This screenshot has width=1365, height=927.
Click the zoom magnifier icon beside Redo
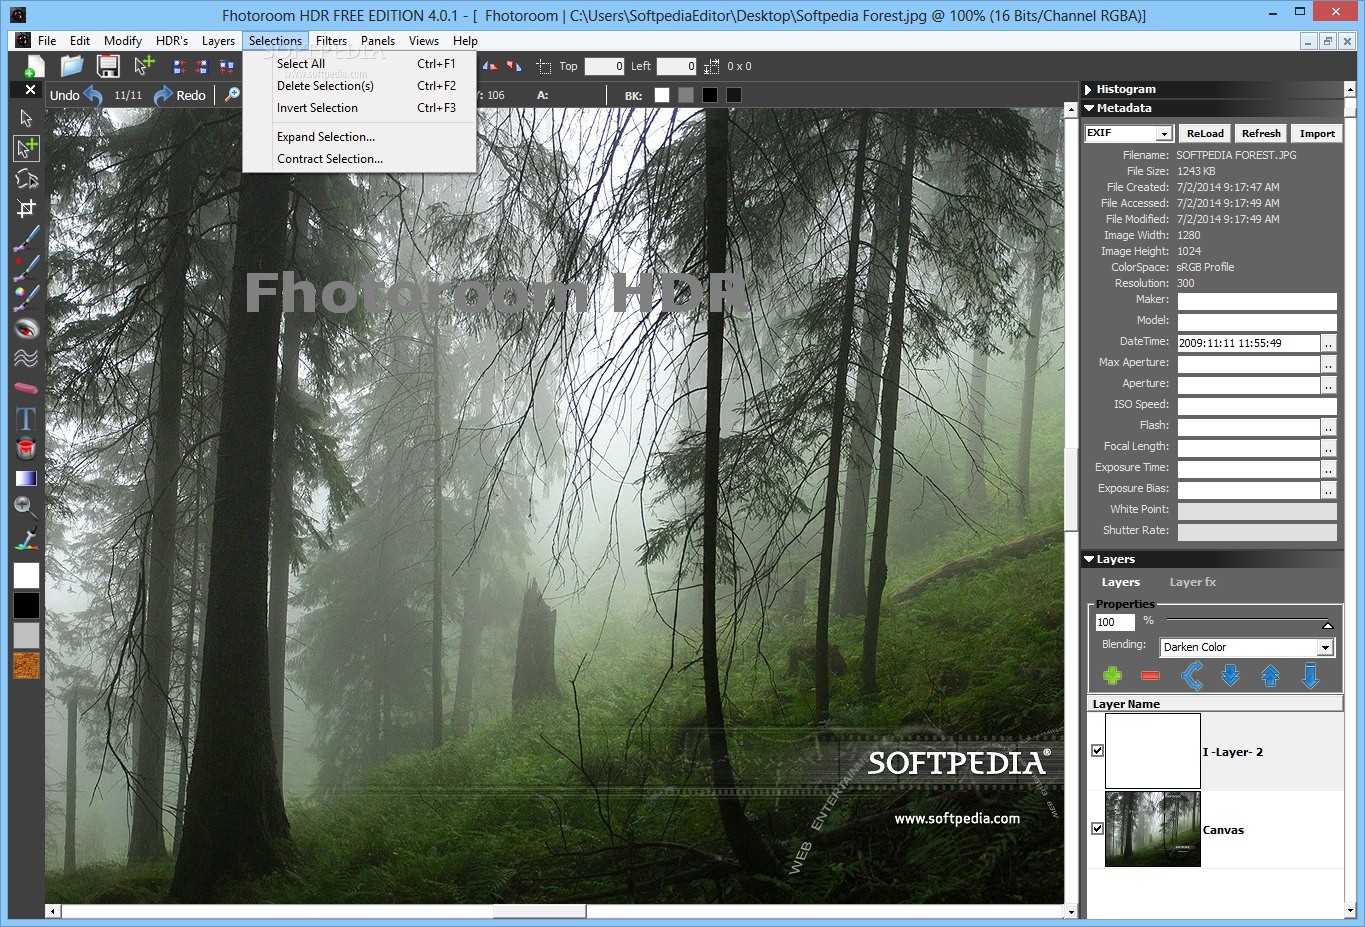pyautogui.click(x=232, y=95)
